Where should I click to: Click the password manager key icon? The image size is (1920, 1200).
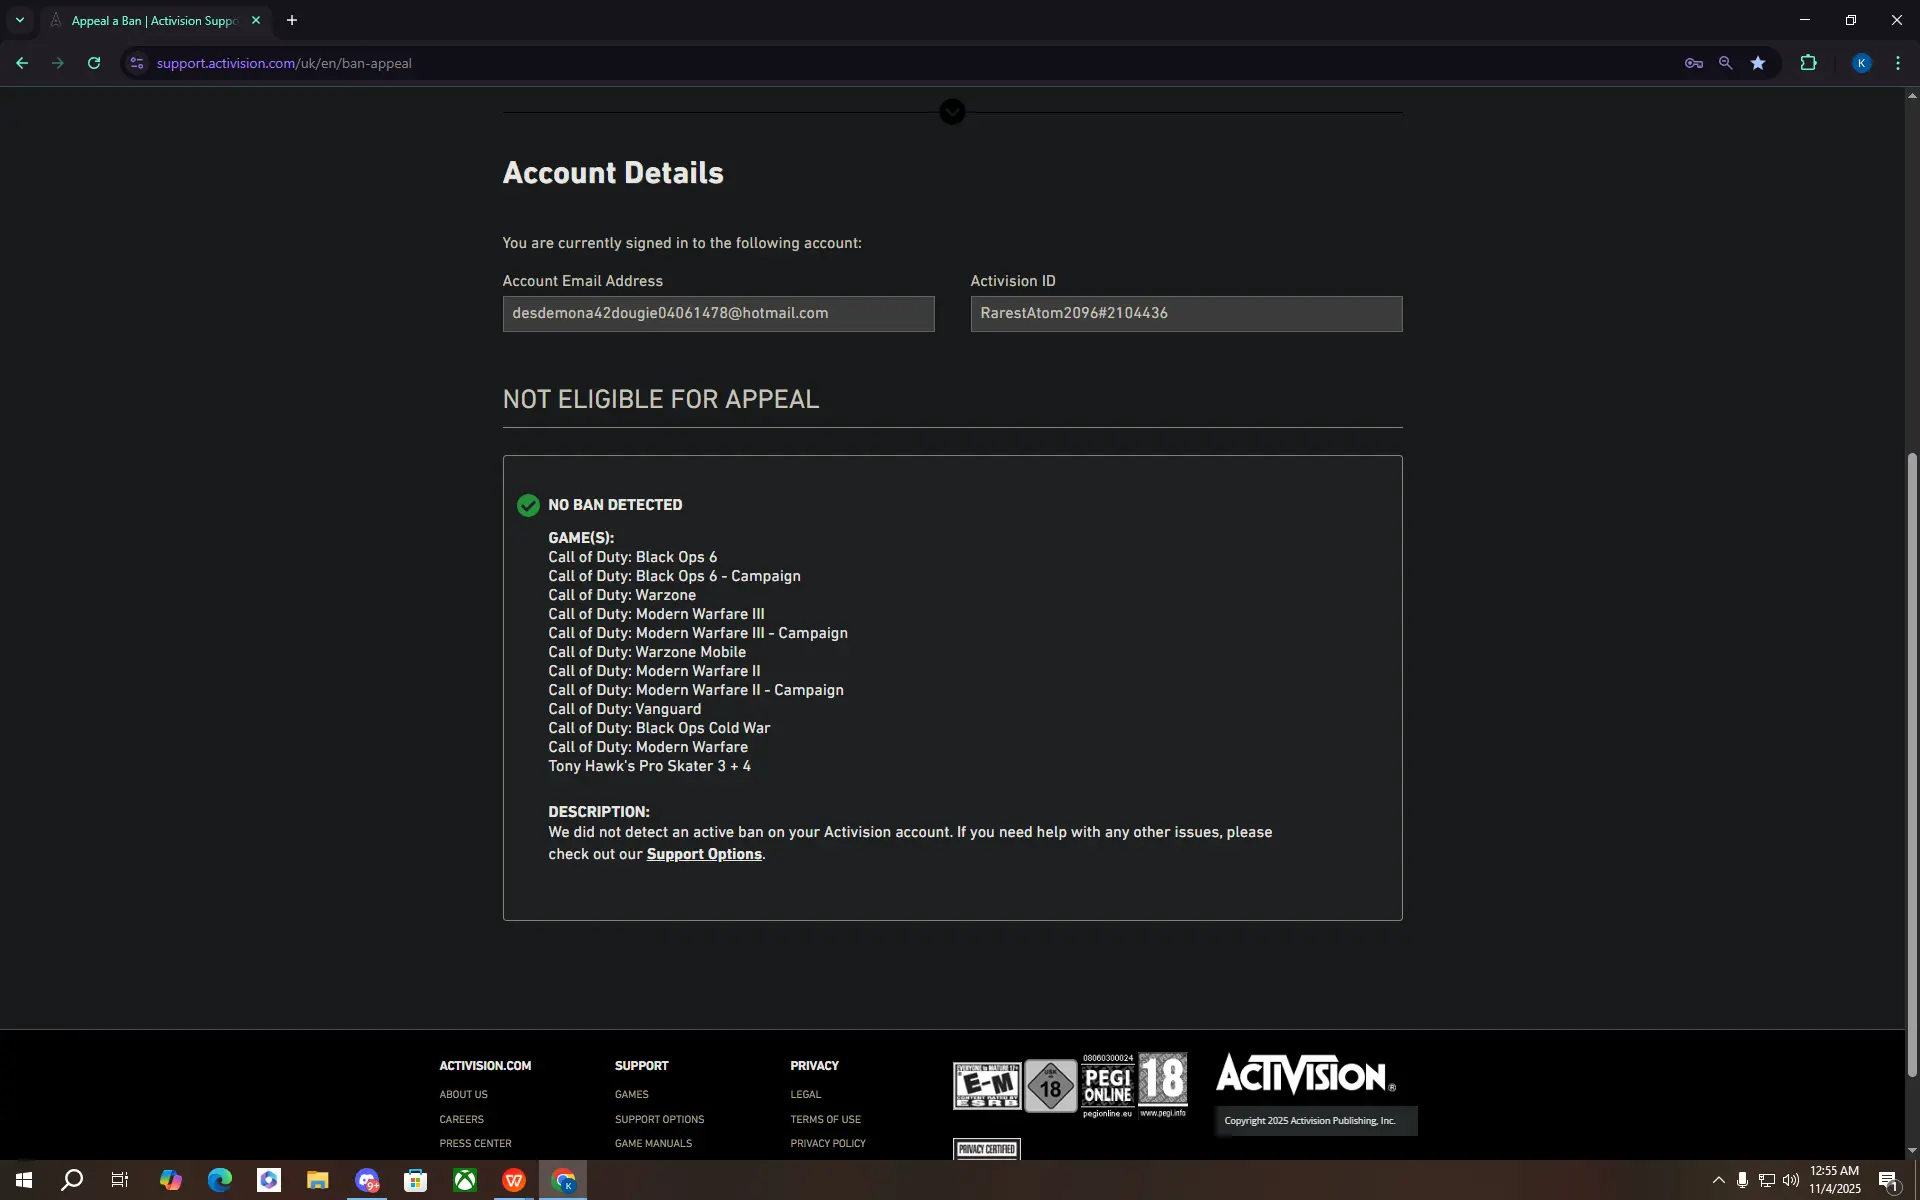click(1693, 63)
